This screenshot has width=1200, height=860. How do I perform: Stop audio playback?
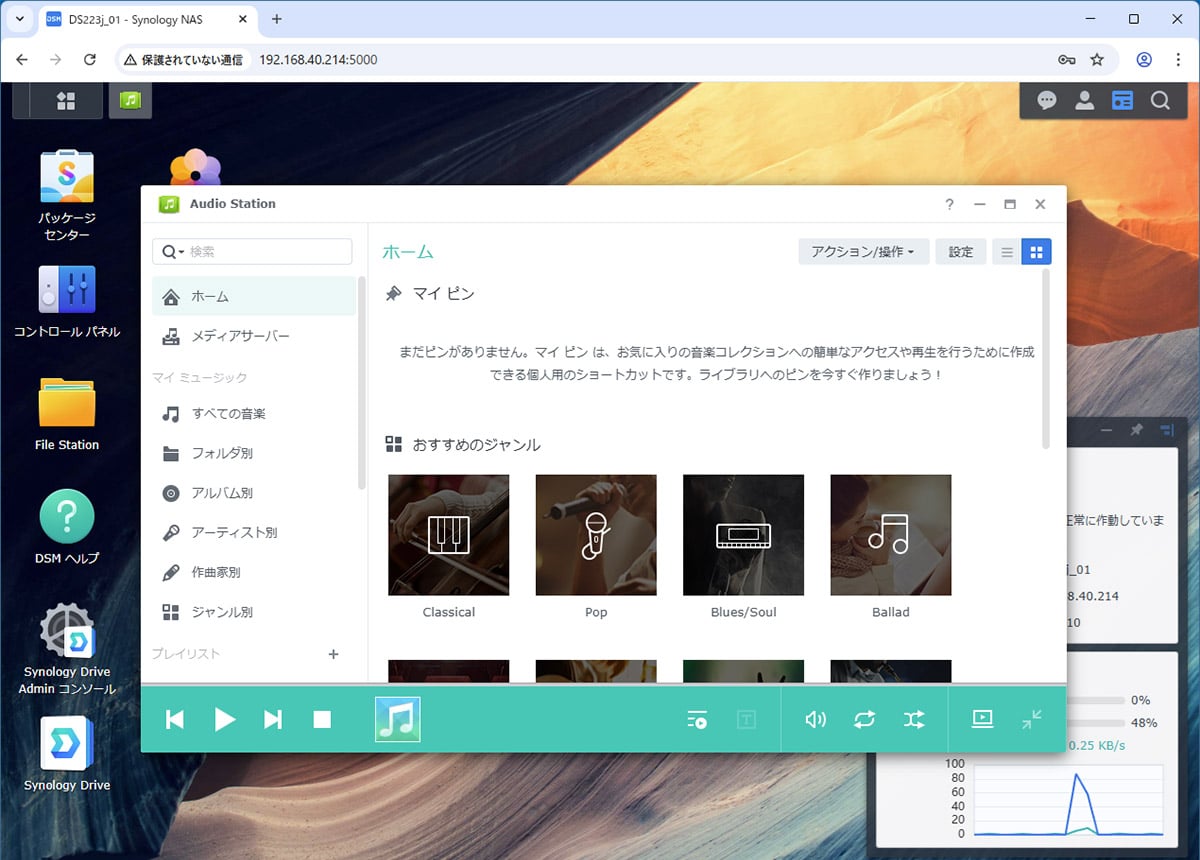(322, 719)
